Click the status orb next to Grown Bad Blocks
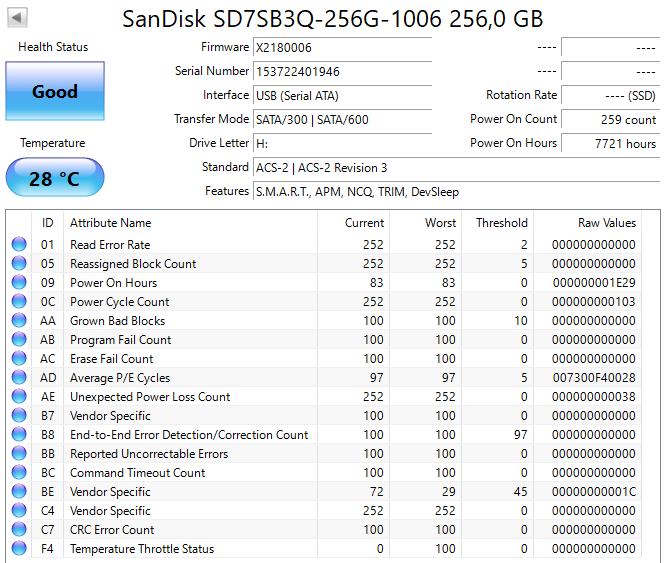Screen dimensions: 665x563 pos(19,321)
